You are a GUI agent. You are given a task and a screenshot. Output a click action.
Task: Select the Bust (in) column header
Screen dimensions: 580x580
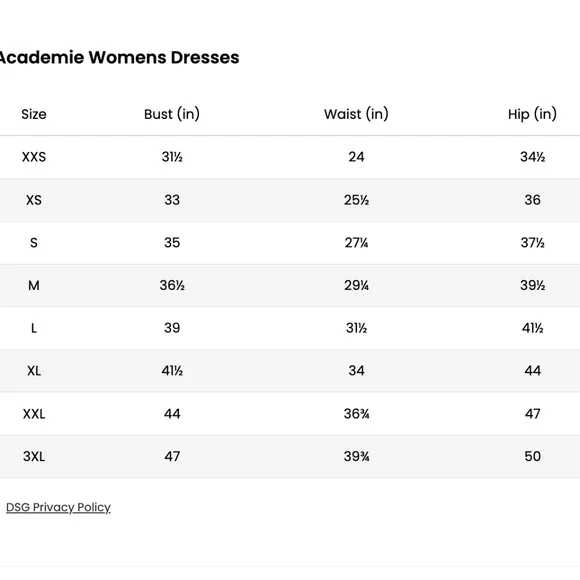pos(172,114)
